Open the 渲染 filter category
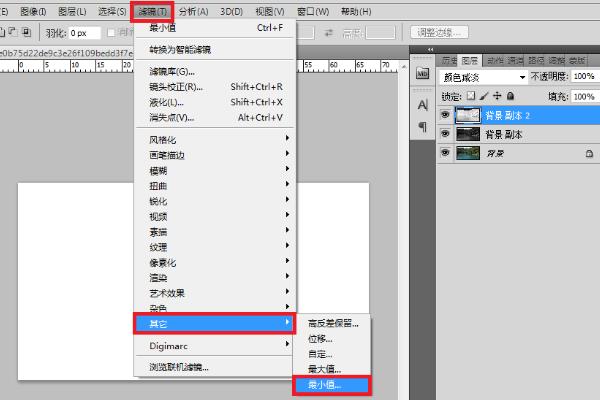600x400 pixels. (x=215, y=278)
